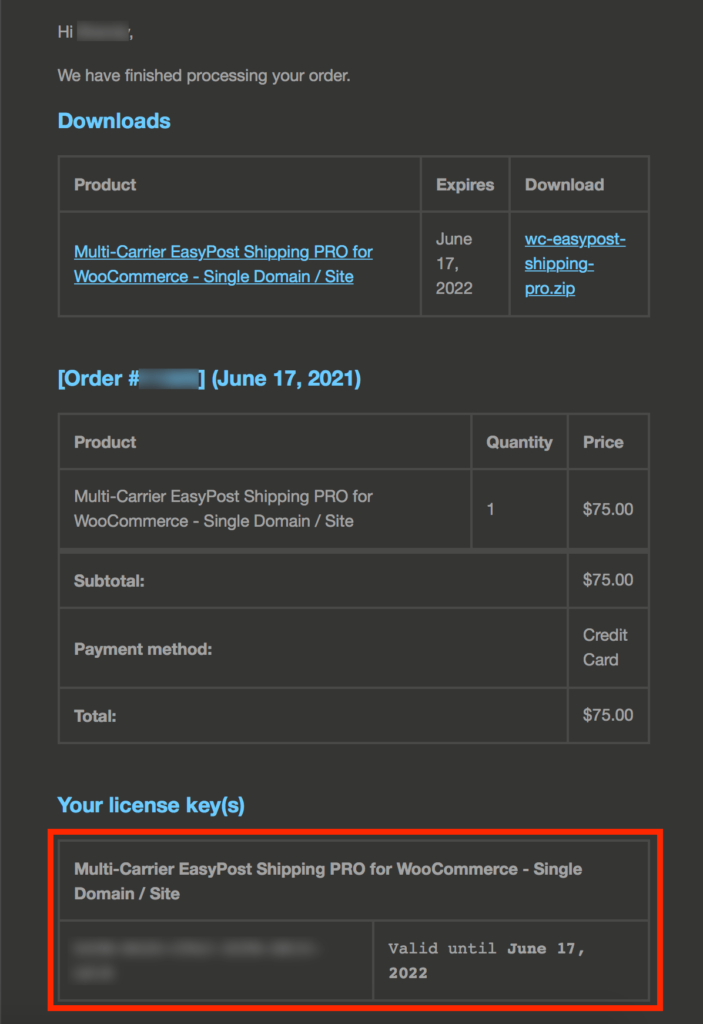This screenshot has width=703, height=1024.
Task: Click the Expires column header
Action: point(465,185)
